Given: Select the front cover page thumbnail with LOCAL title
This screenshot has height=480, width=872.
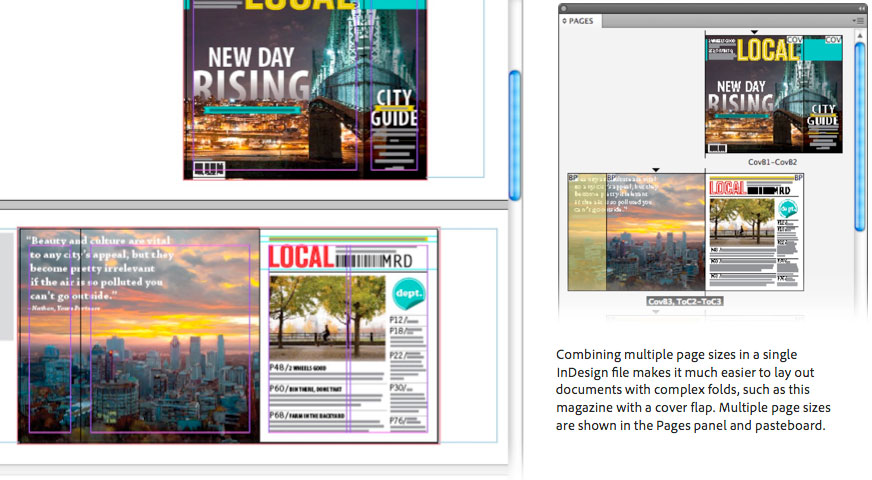Looking at the screenshot, I should [754, 94].
